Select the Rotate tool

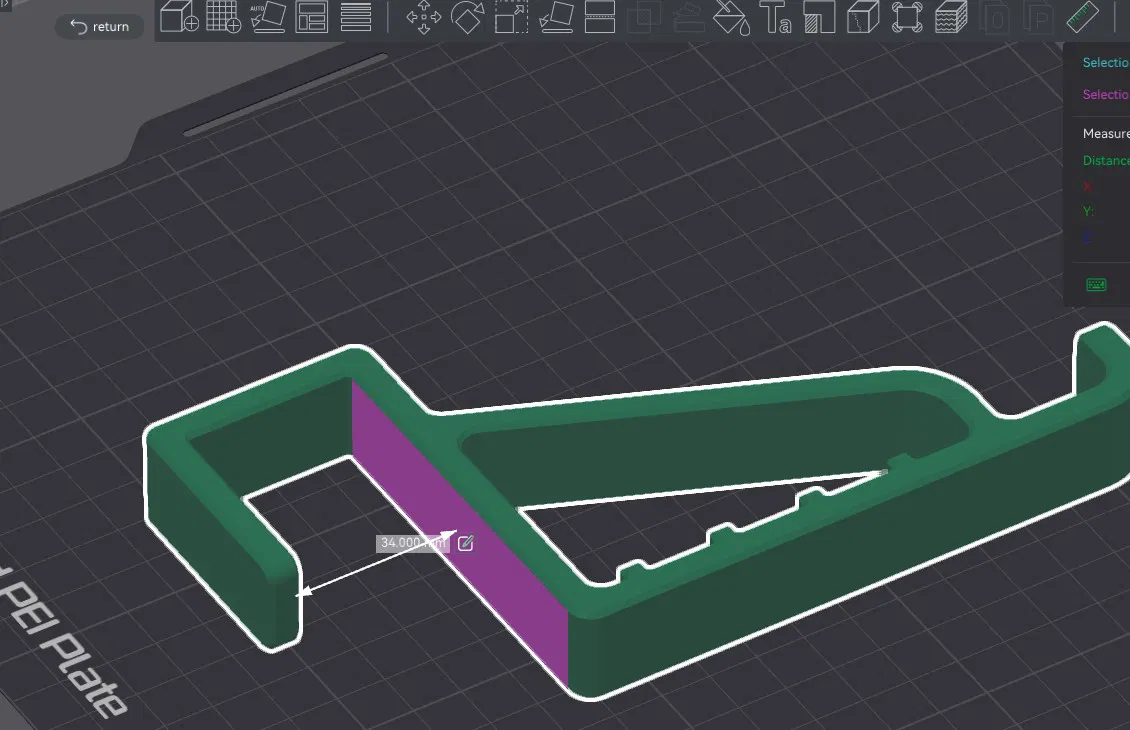pos(468,17)
